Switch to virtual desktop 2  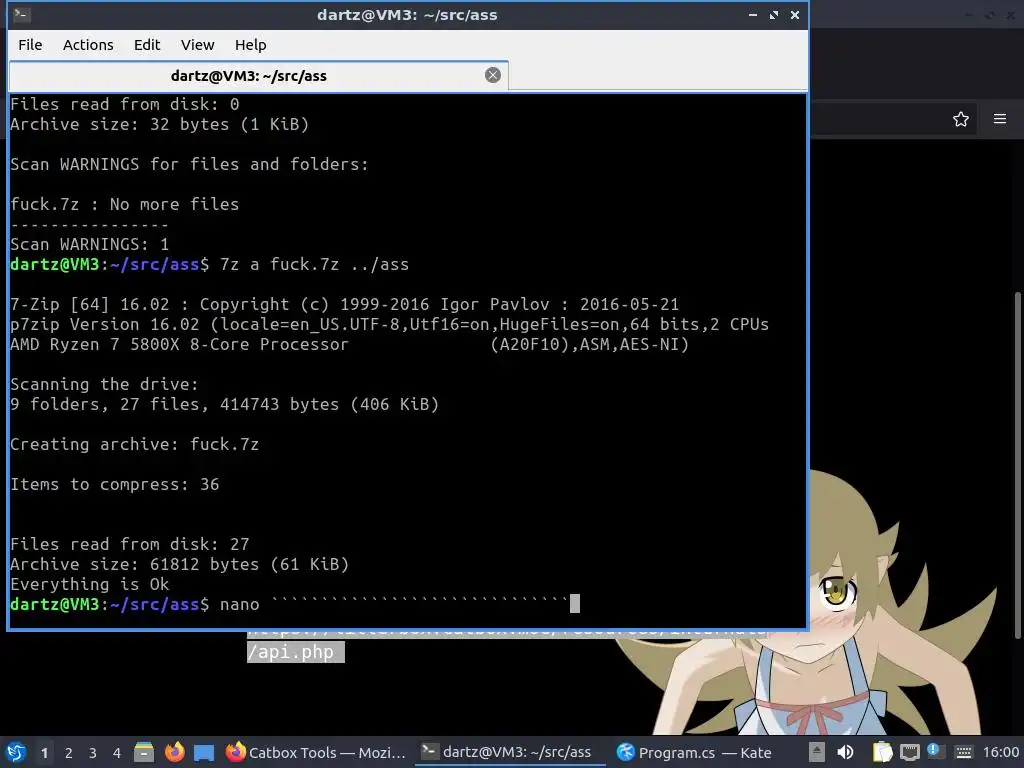(x=69, y=753)
